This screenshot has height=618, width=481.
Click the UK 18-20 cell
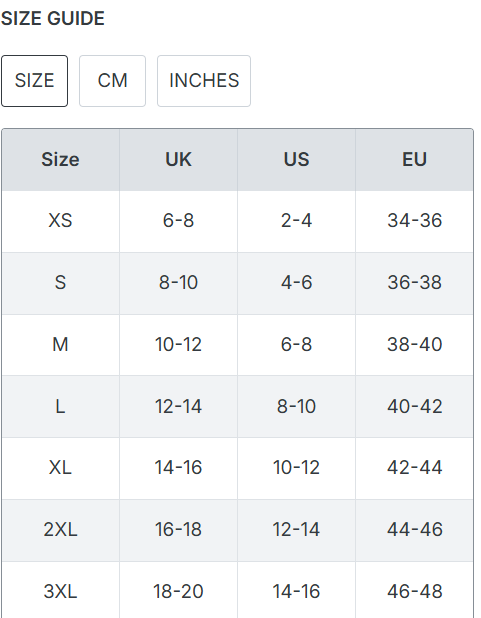pyautogui.click(x=178, y=591)
